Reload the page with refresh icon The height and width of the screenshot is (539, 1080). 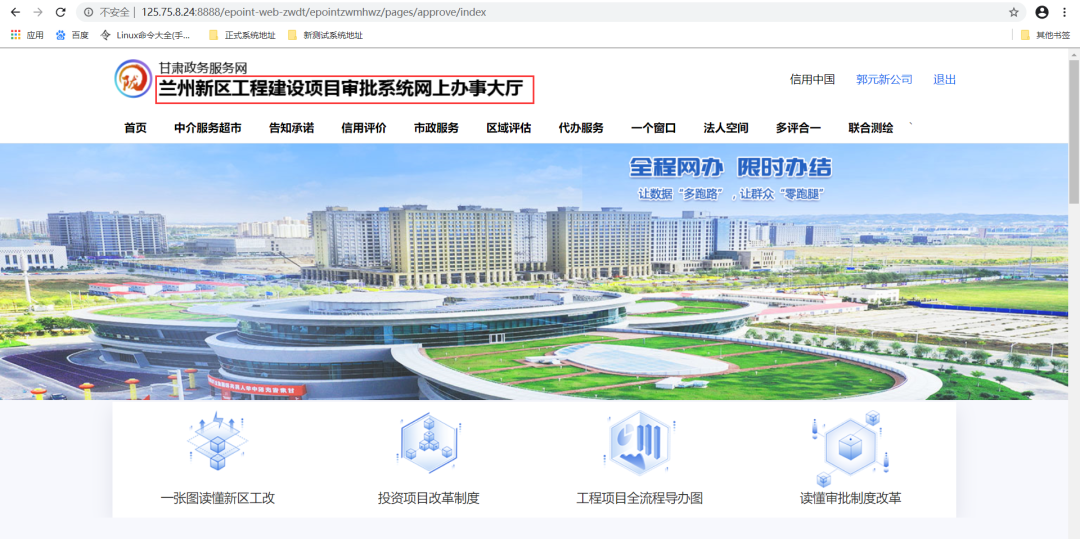tap(60, 12)
